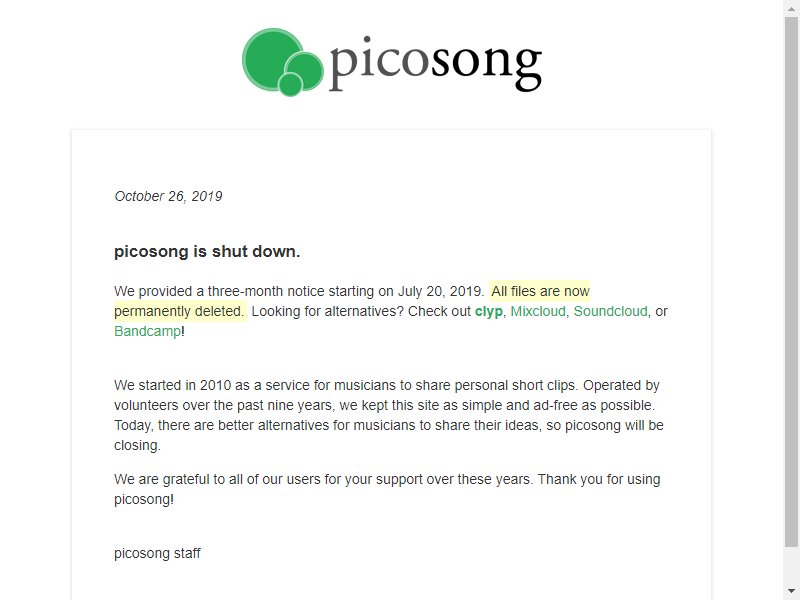Click the smallest green circle in the logo

(290, 84)
